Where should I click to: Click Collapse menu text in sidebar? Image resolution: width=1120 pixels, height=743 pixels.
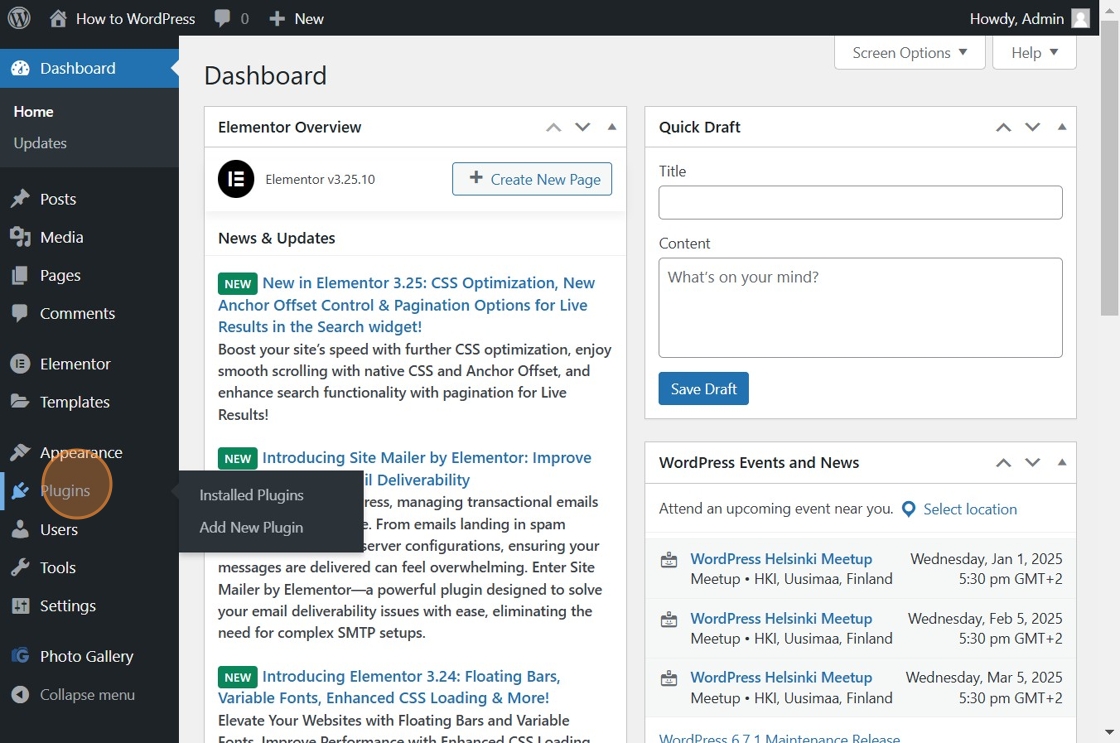tap(87, 694)
